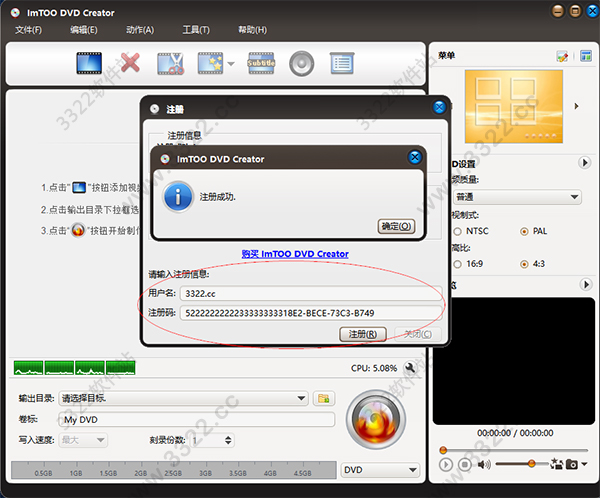The width and height of the screenshot is (600, 498).
Task: Click the first CPU core usage graph
Action: [28, 367]
